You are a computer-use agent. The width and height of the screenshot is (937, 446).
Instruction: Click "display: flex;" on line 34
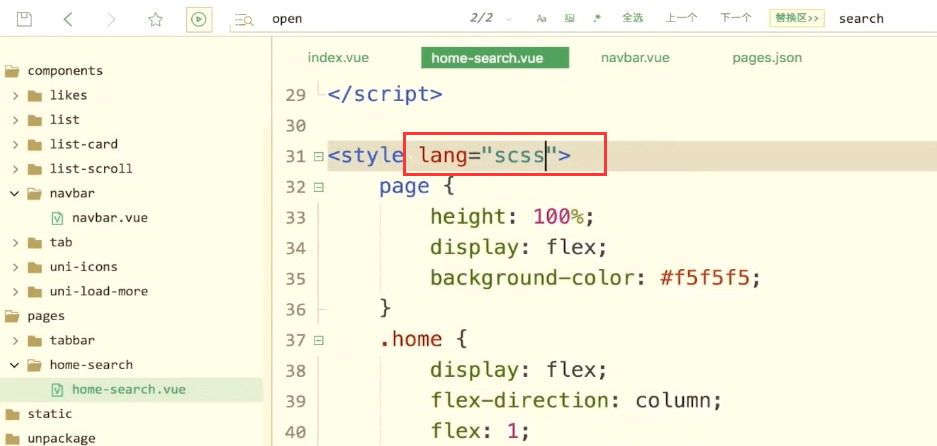click(519, 248)
